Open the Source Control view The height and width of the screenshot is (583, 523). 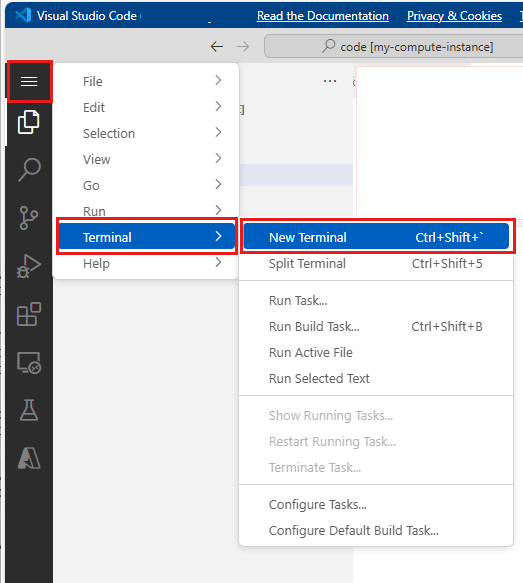(x=29, y=218)
